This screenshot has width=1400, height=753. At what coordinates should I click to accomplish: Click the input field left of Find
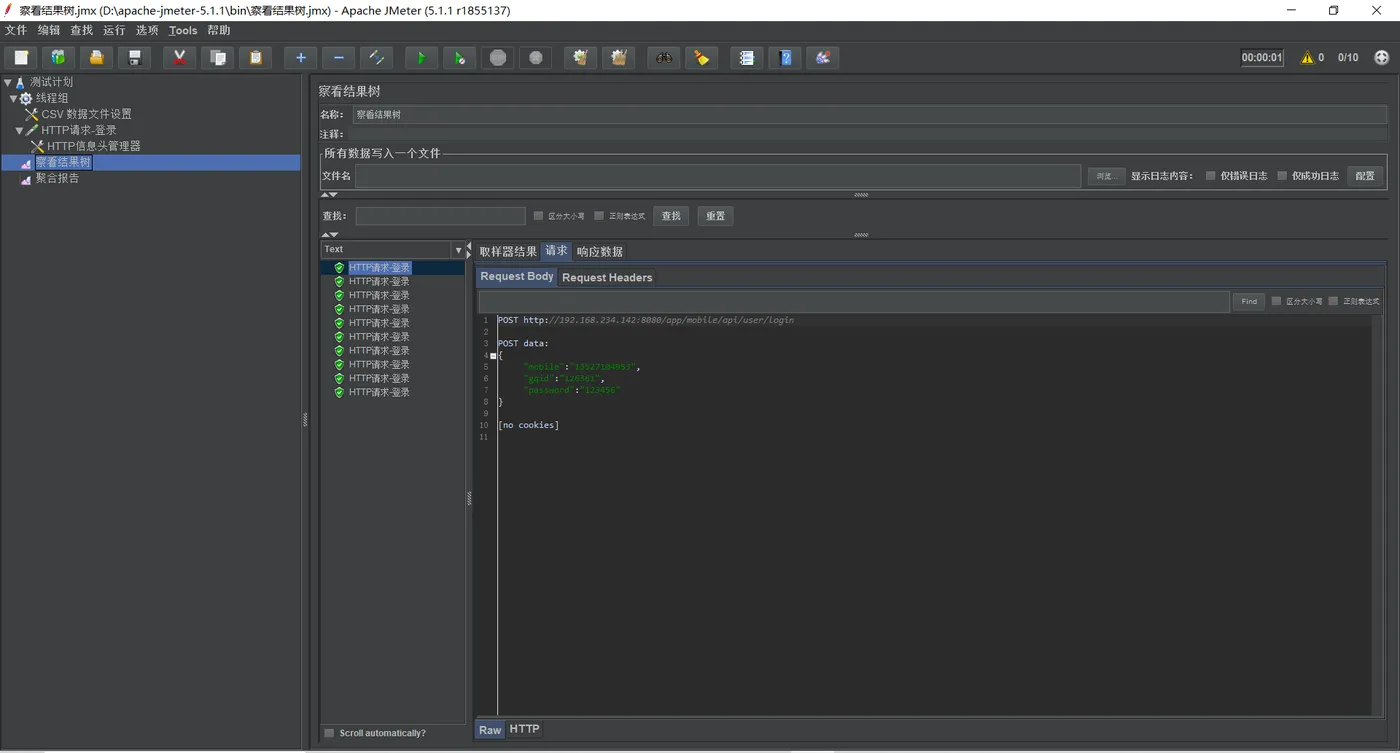point(854,302)
